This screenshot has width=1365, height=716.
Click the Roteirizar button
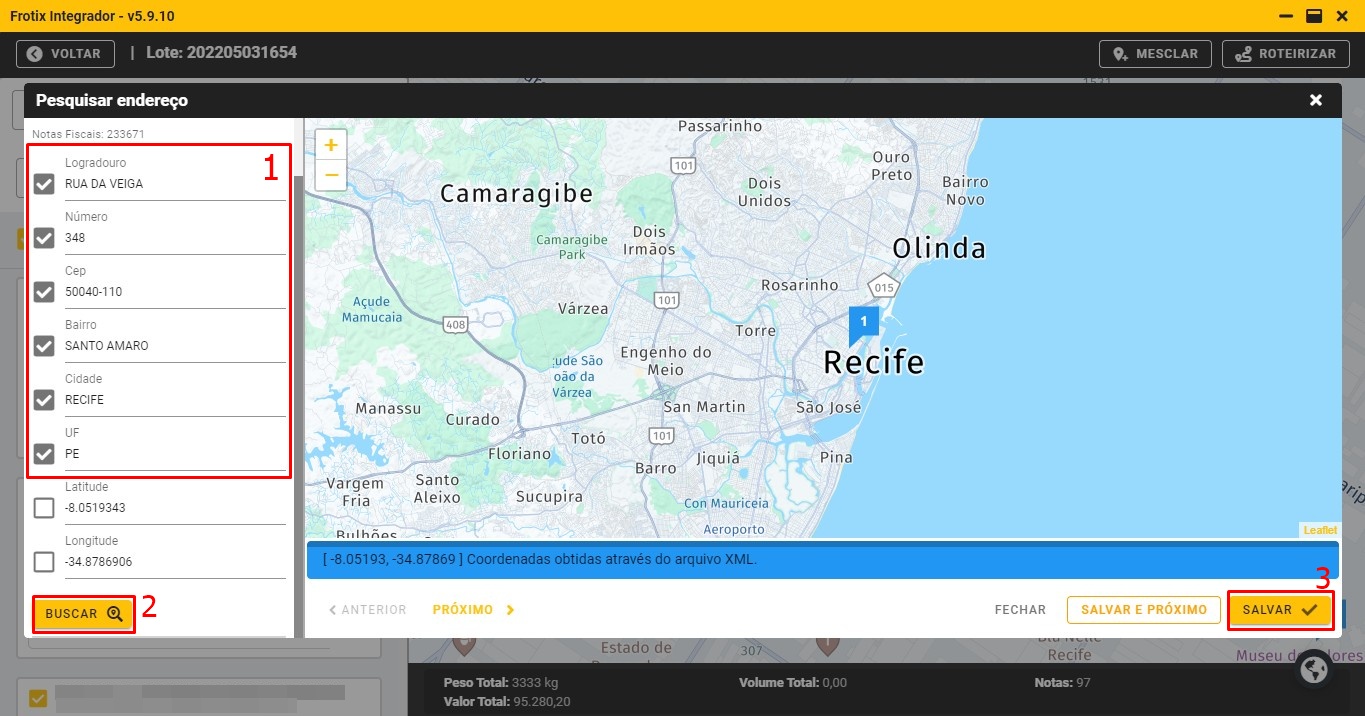click(x=1285, y=54)
